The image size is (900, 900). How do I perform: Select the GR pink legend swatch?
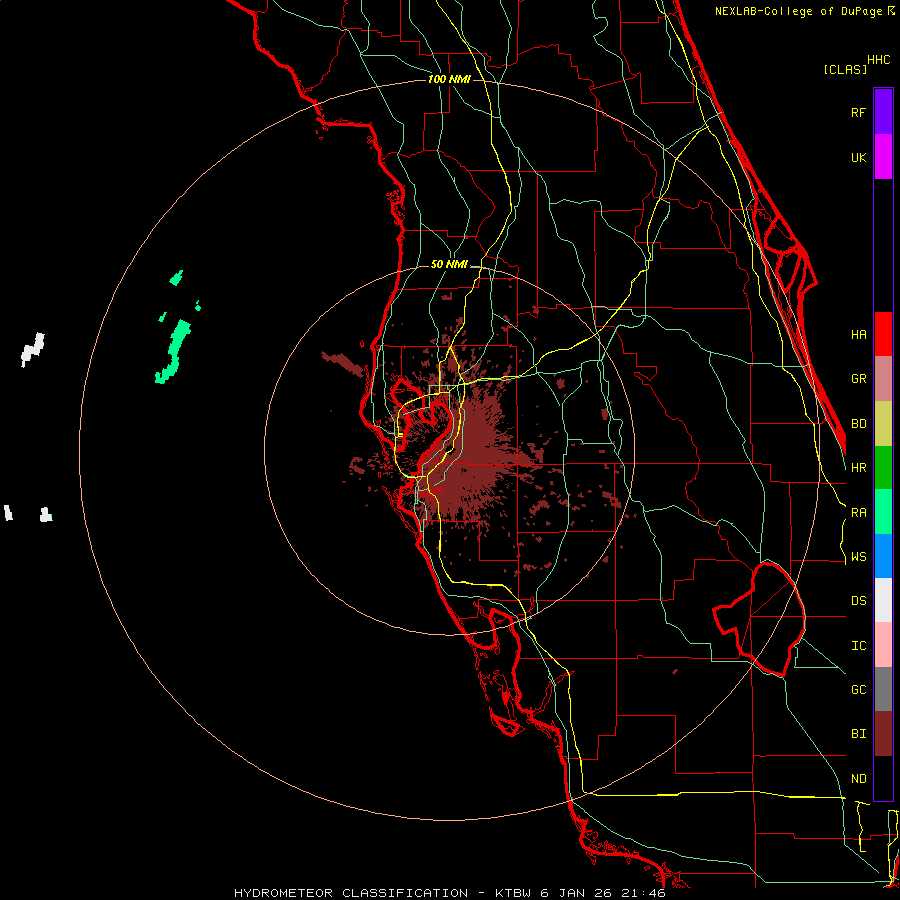(883, 379)
